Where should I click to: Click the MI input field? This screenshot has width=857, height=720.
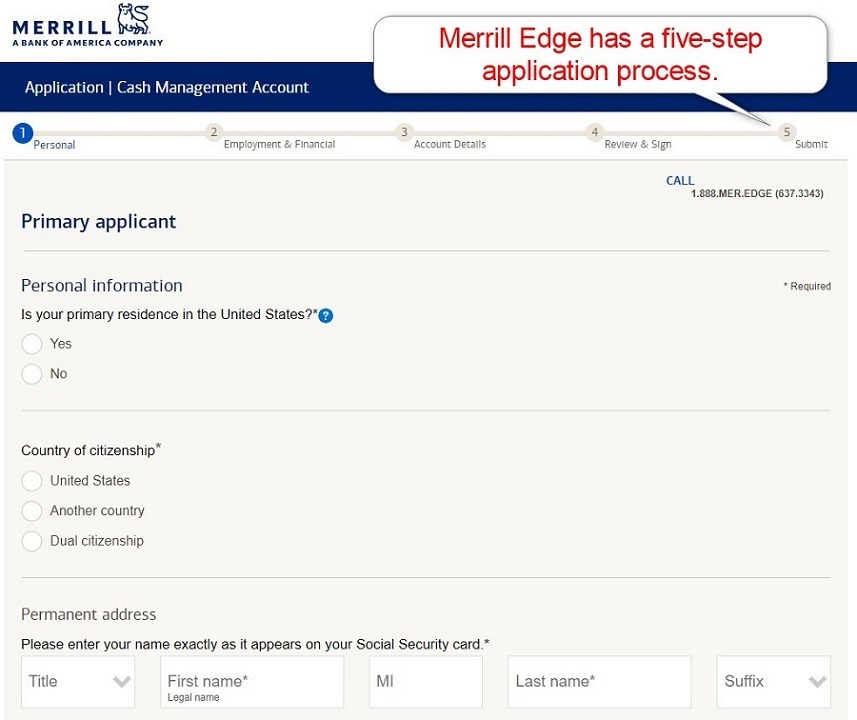[x=425, y=681]
